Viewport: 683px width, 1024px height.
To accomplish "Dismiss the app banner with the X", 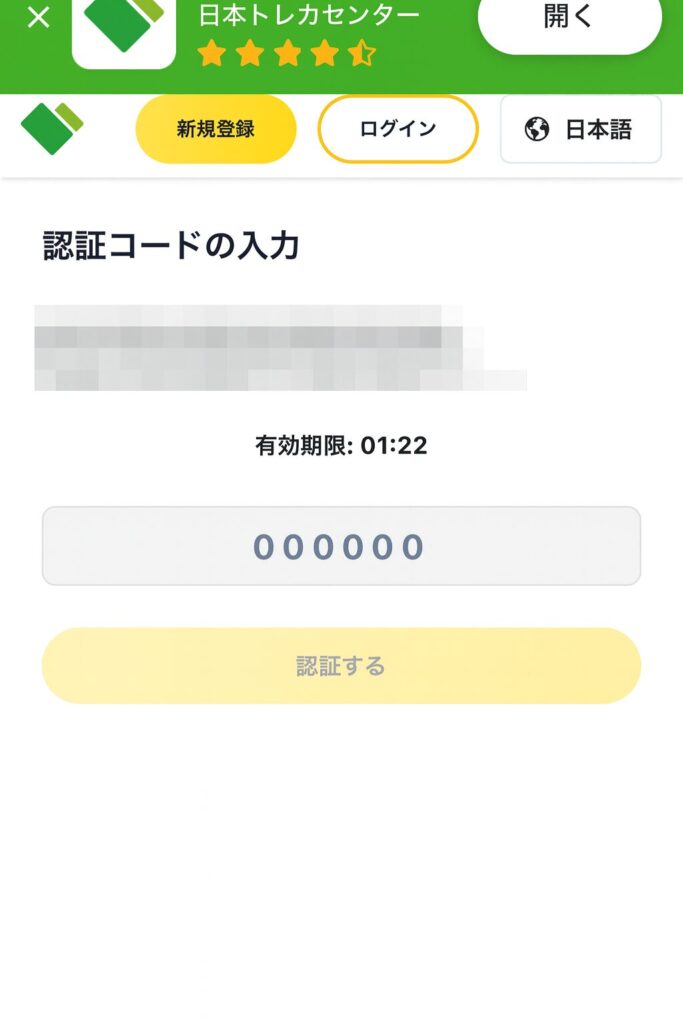I will point(38,18).
